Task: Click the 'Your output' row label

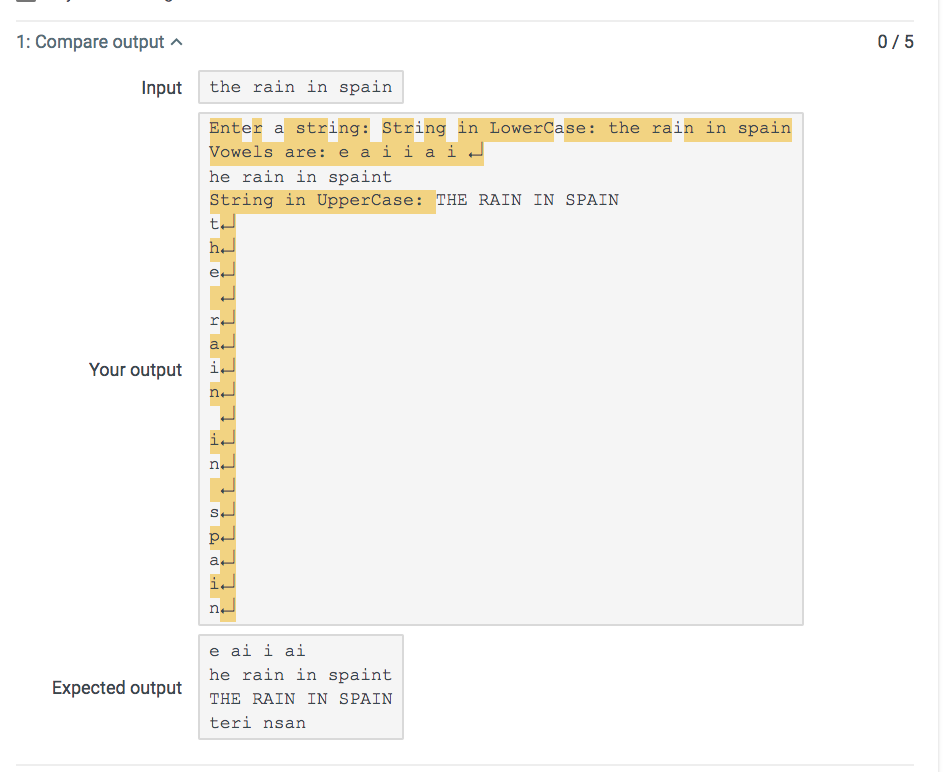Action: point(136,370)
